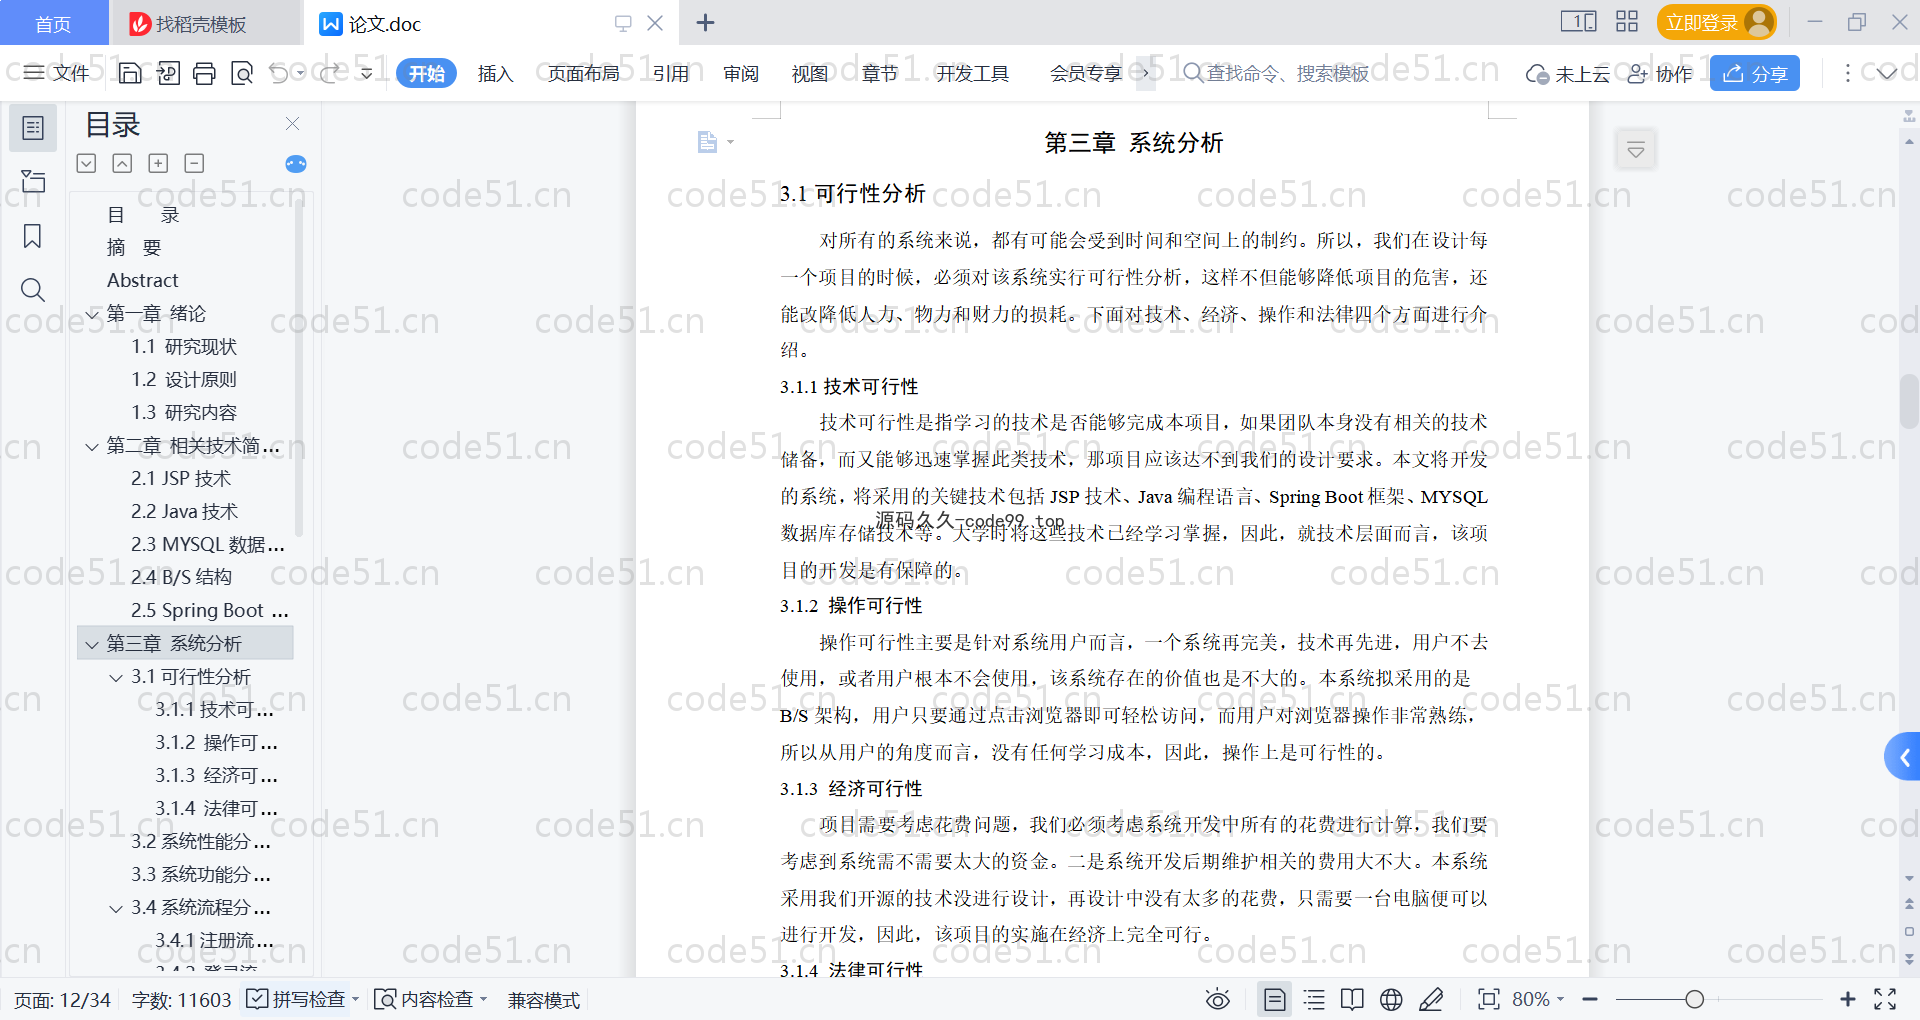Click the Undo arrow icon

click(x=279, y=73)
